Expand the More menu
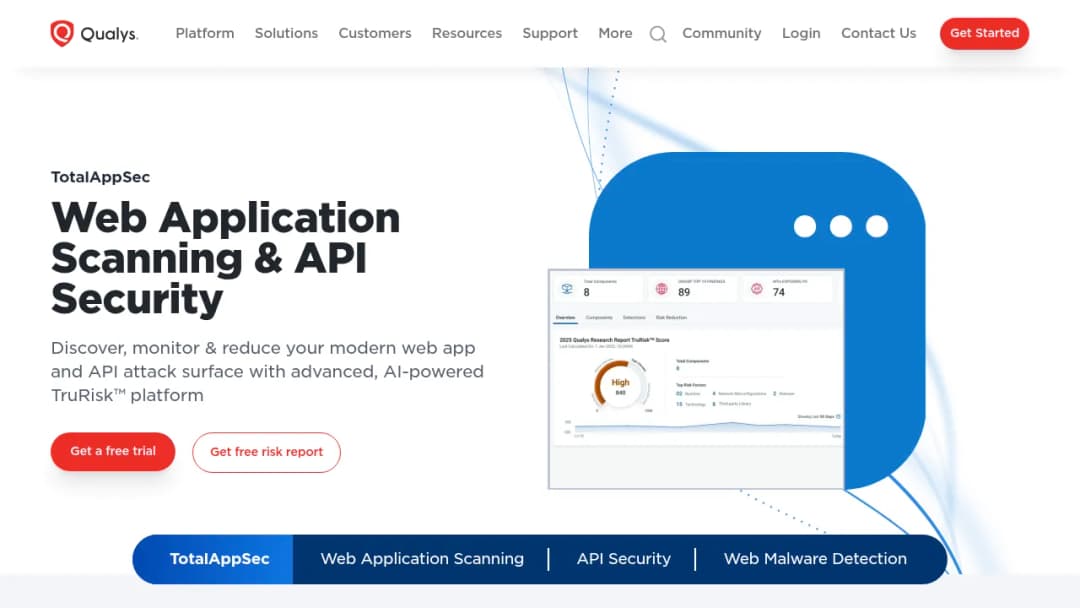 click(615, 33)
